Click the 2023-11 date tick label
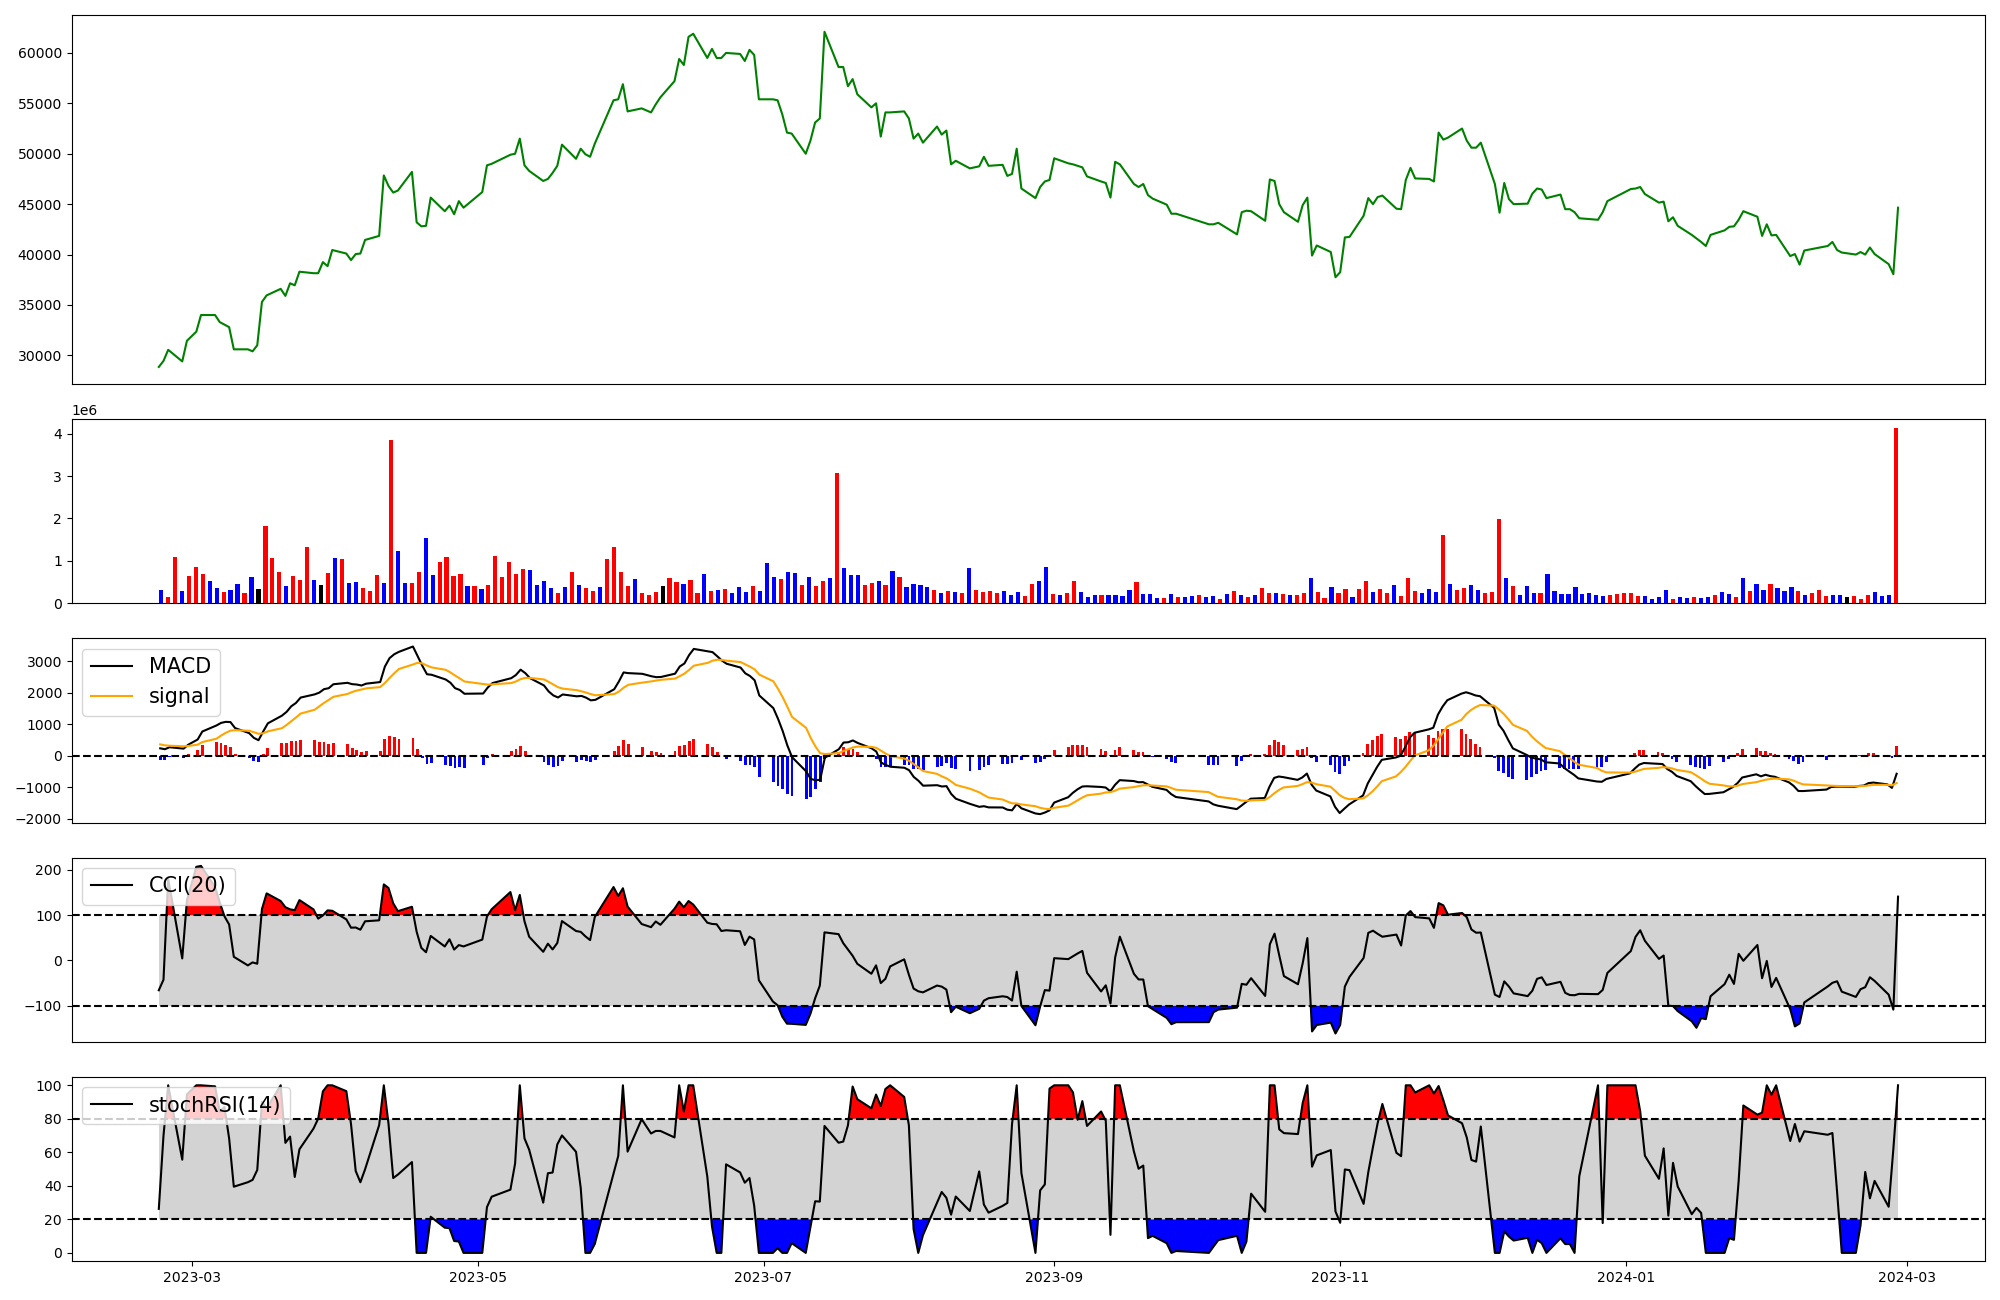2000x1300 pixels. point(1340,1277)
